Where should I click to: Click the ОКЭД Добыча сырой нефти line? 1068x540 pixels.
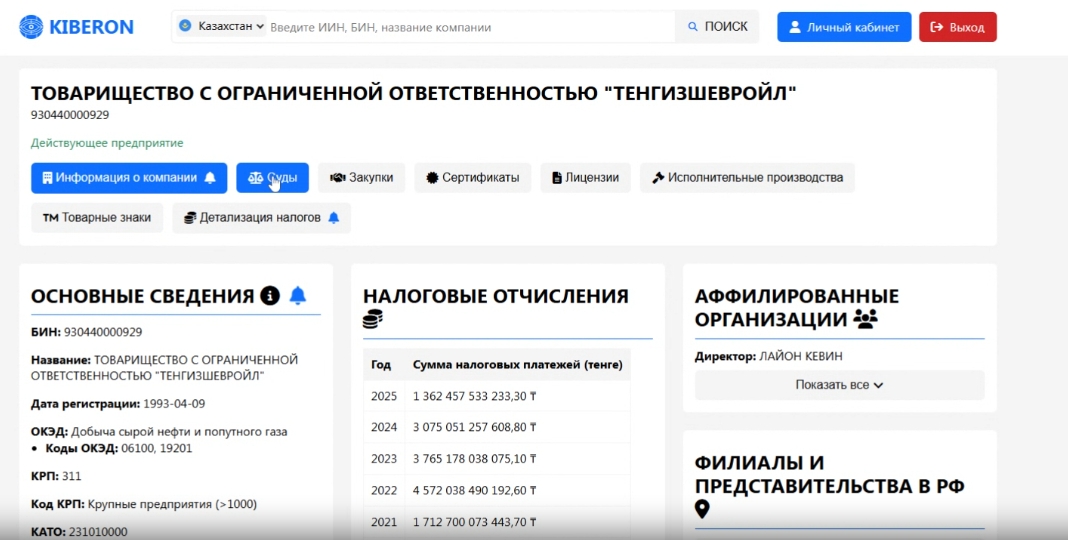coord(159,432)
